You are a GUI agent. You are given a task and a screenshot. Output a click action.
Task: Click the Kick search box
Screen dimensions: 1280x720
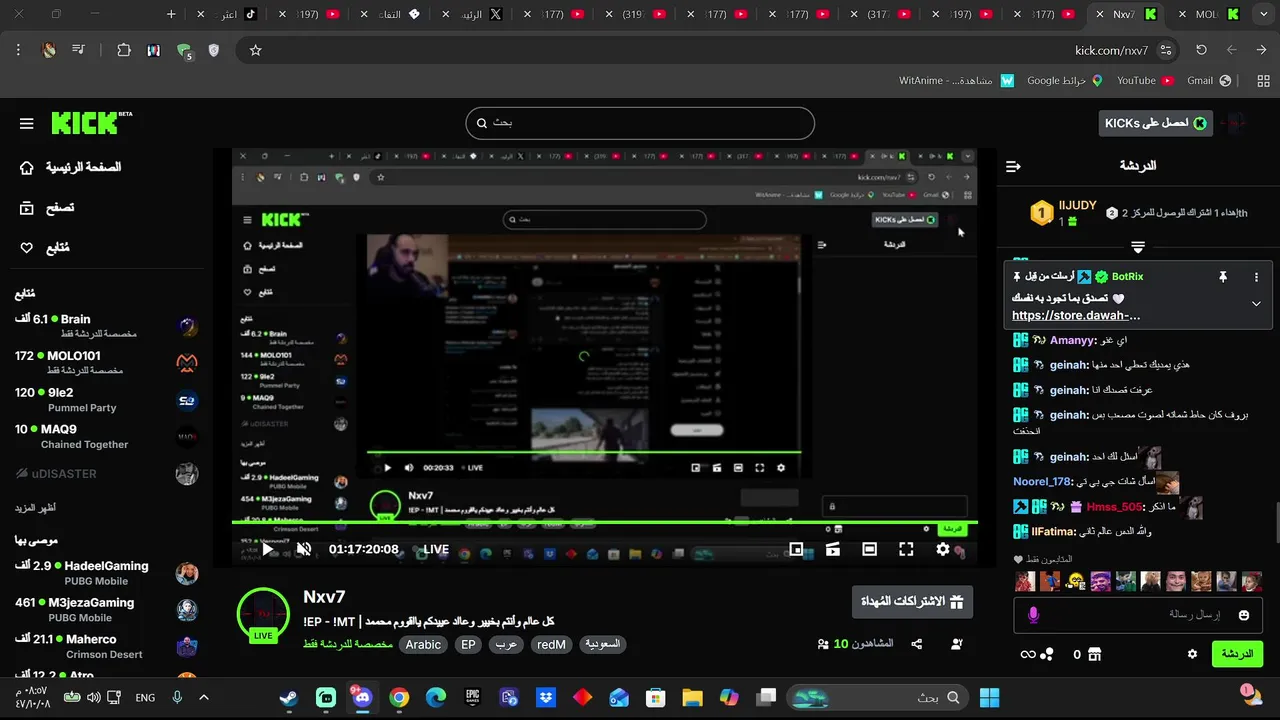[640, 123]
